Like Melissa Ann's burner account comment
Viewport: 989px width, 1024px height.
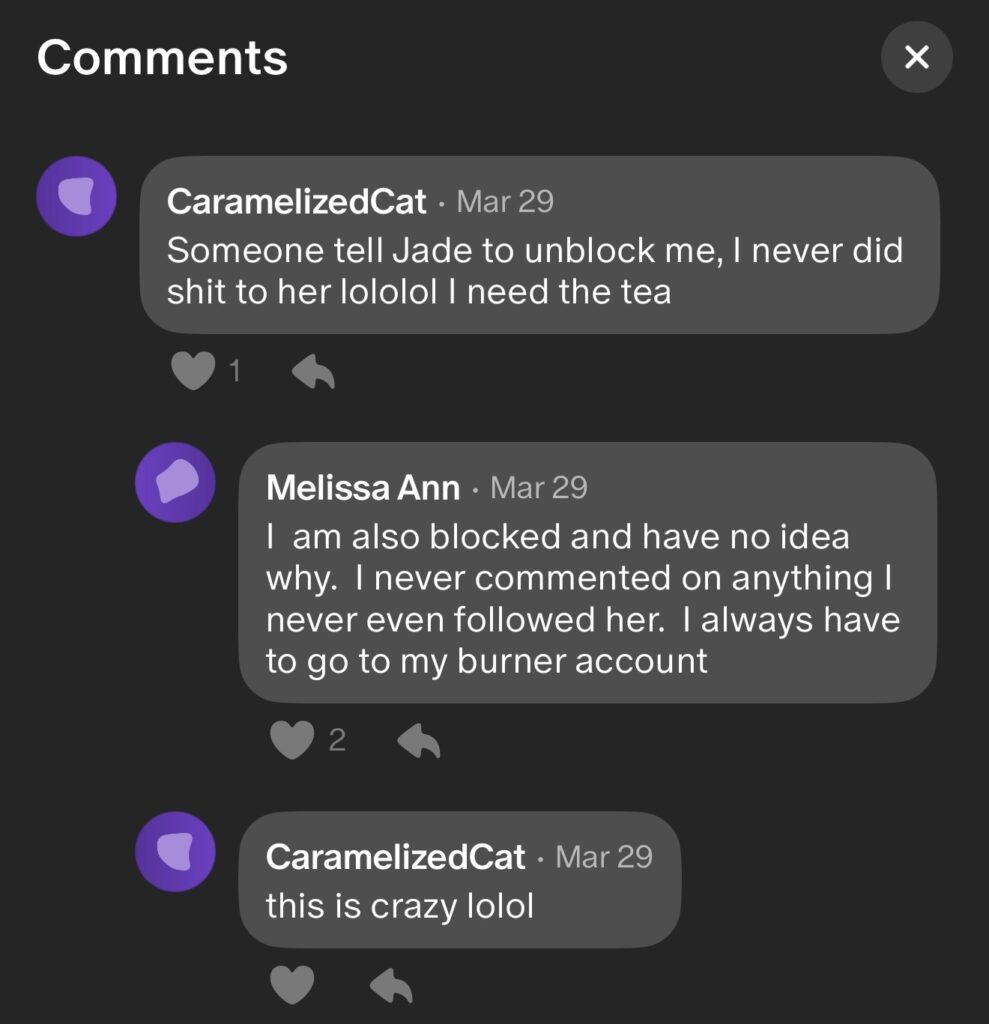(x=292, y=740)
